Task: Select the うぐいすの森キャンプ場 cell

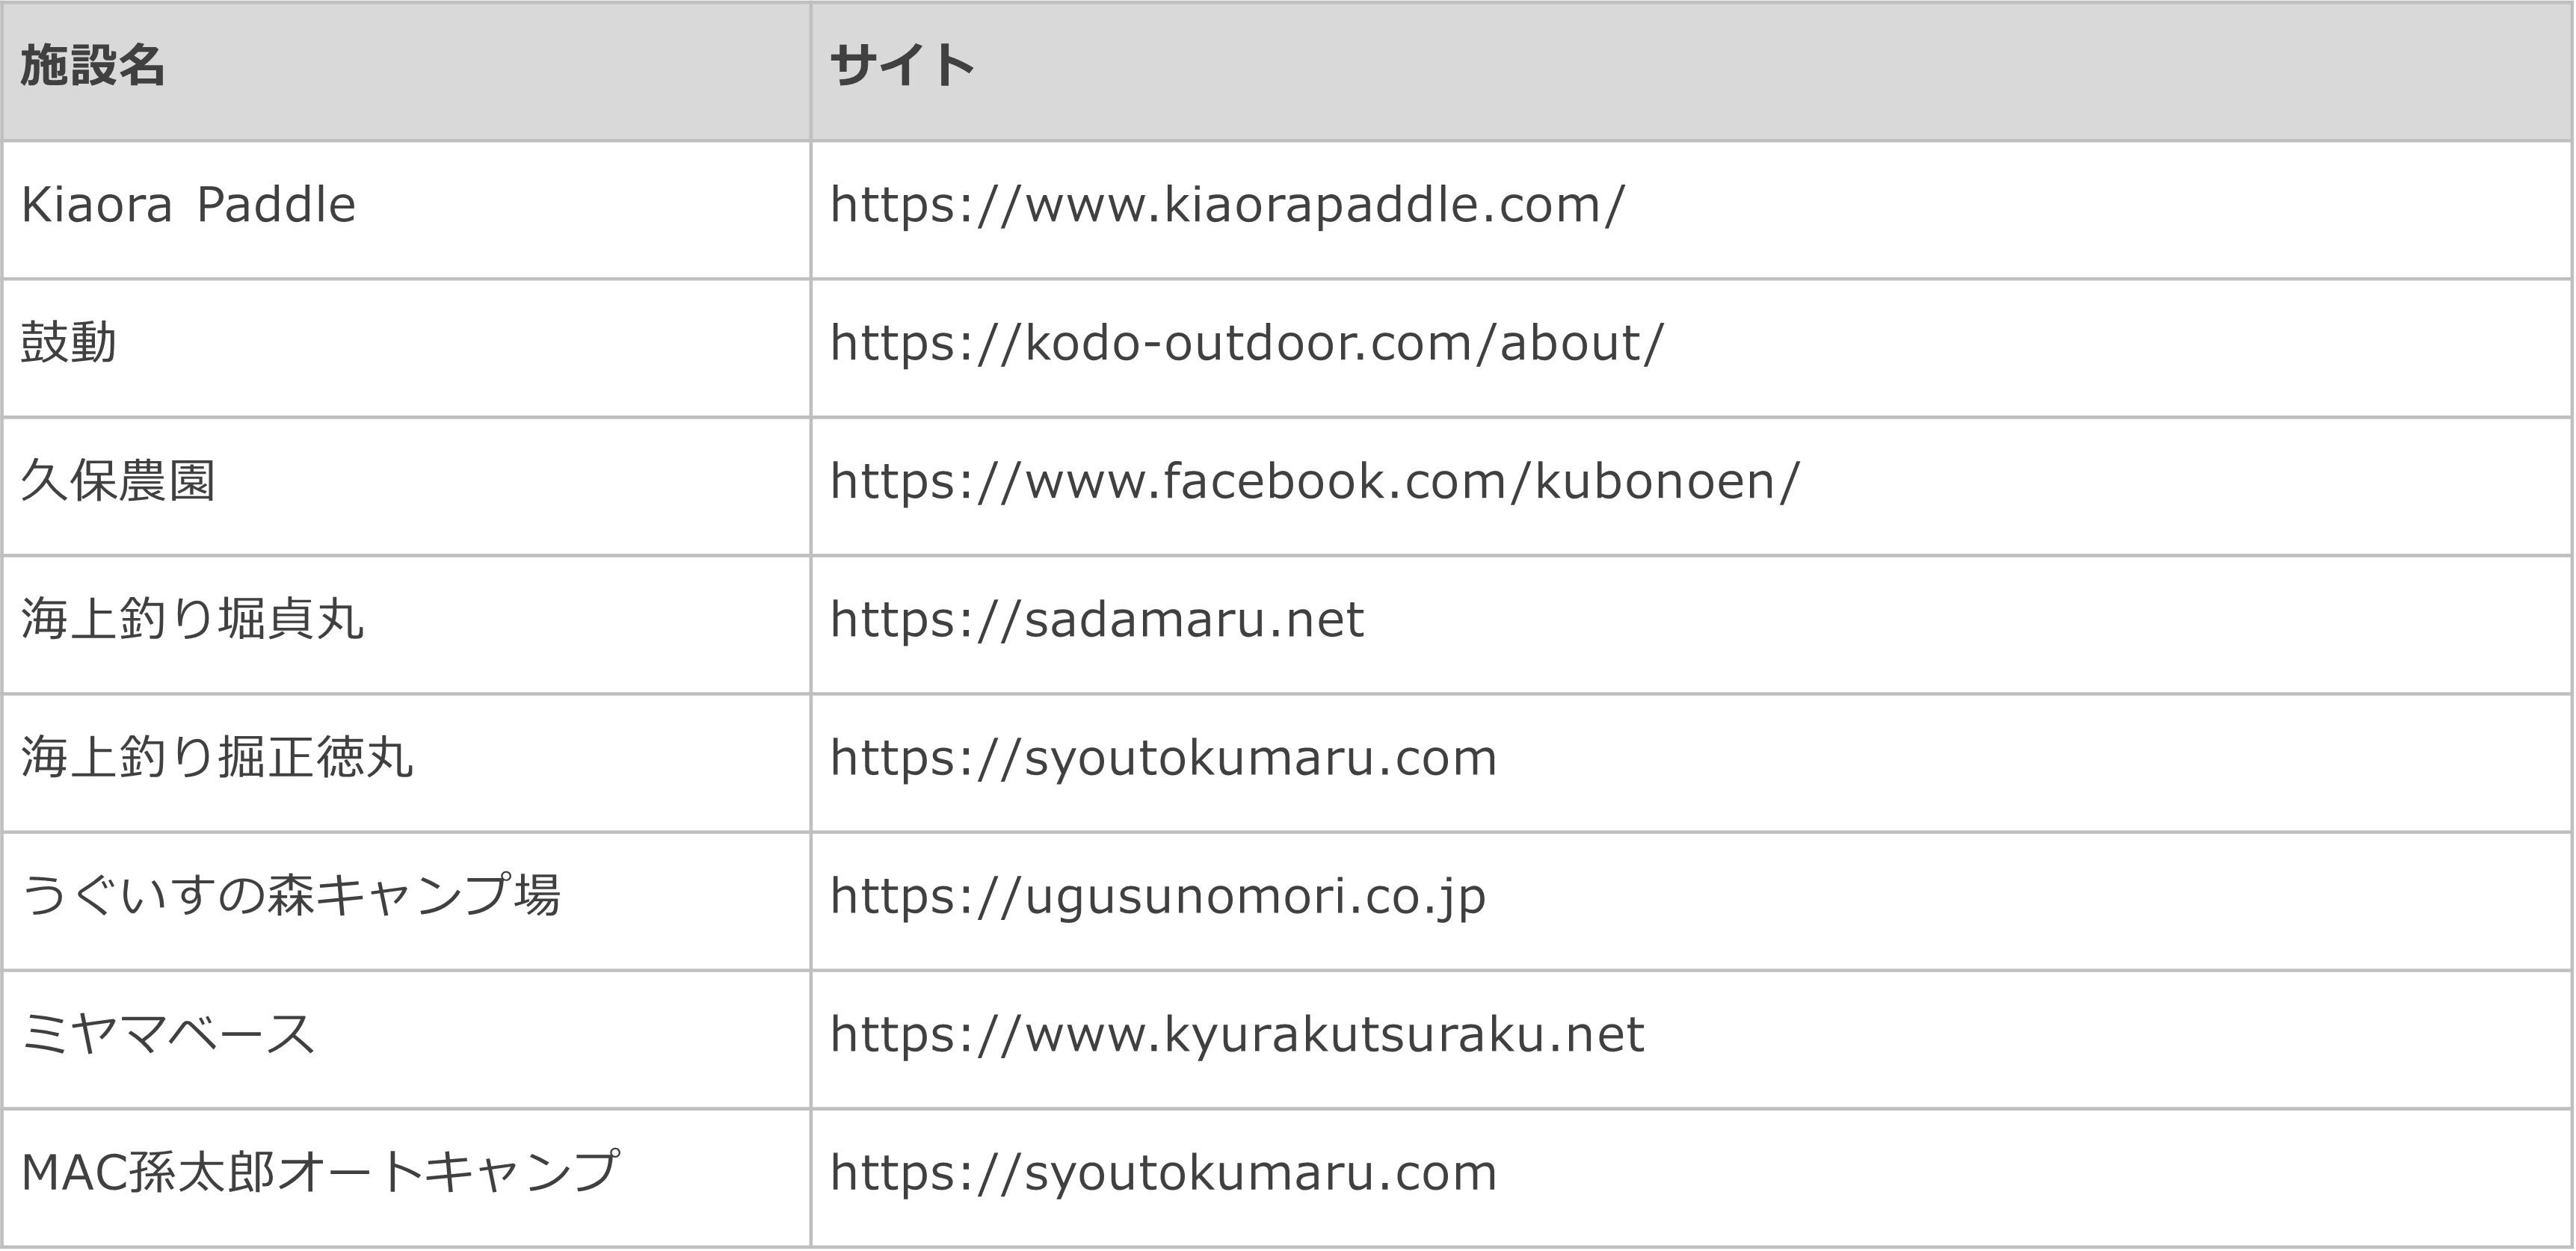Action: click(x=406, y=901)
